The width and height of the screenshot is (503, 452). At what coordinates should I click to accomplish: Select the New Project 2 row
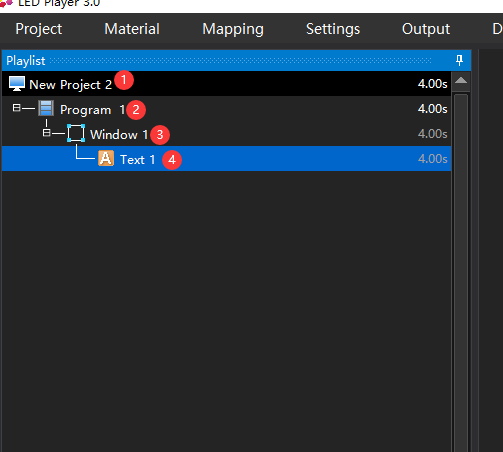[x=227, y=84]
